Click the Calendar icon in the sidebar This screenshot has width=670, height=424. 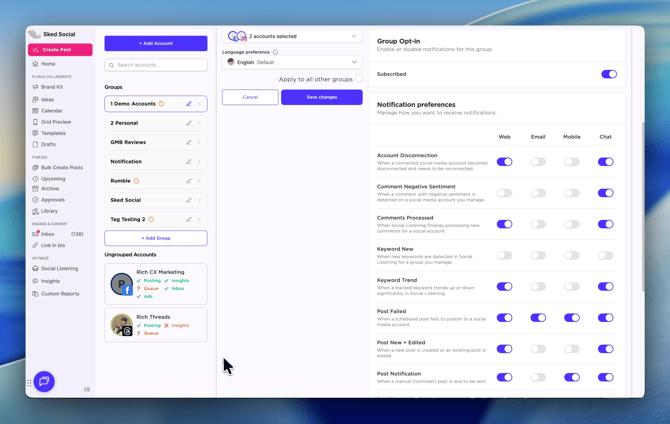tap(36, 111)
